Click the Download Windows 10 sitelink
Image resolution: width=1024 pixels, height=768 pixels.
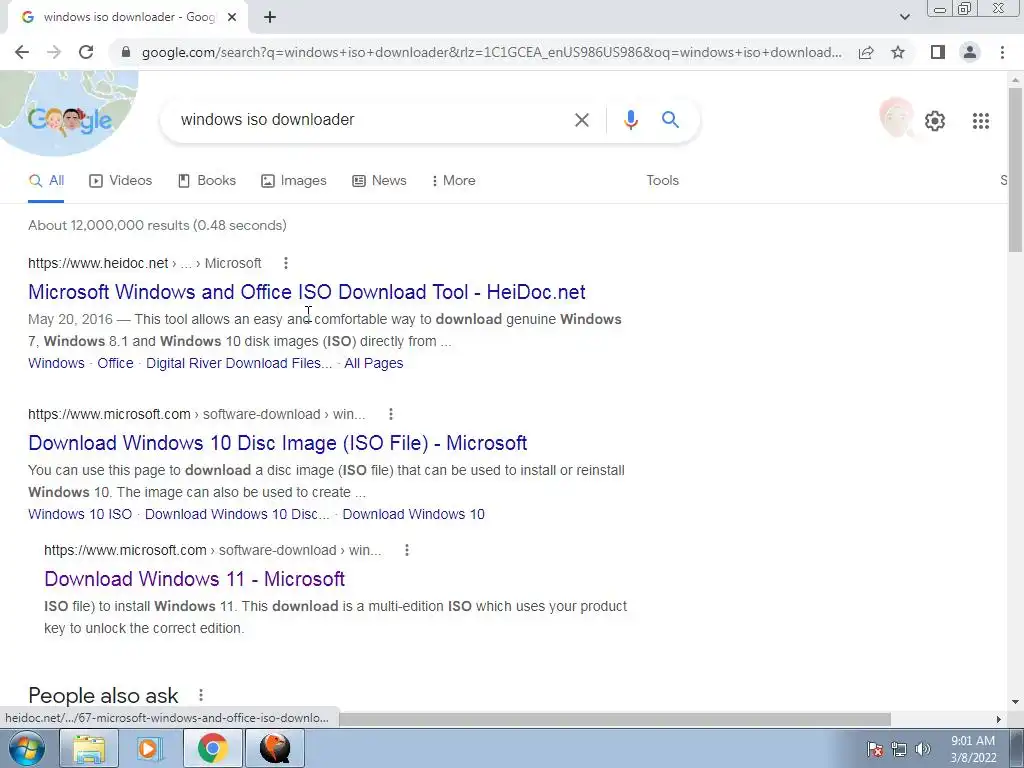pos(413,515)
